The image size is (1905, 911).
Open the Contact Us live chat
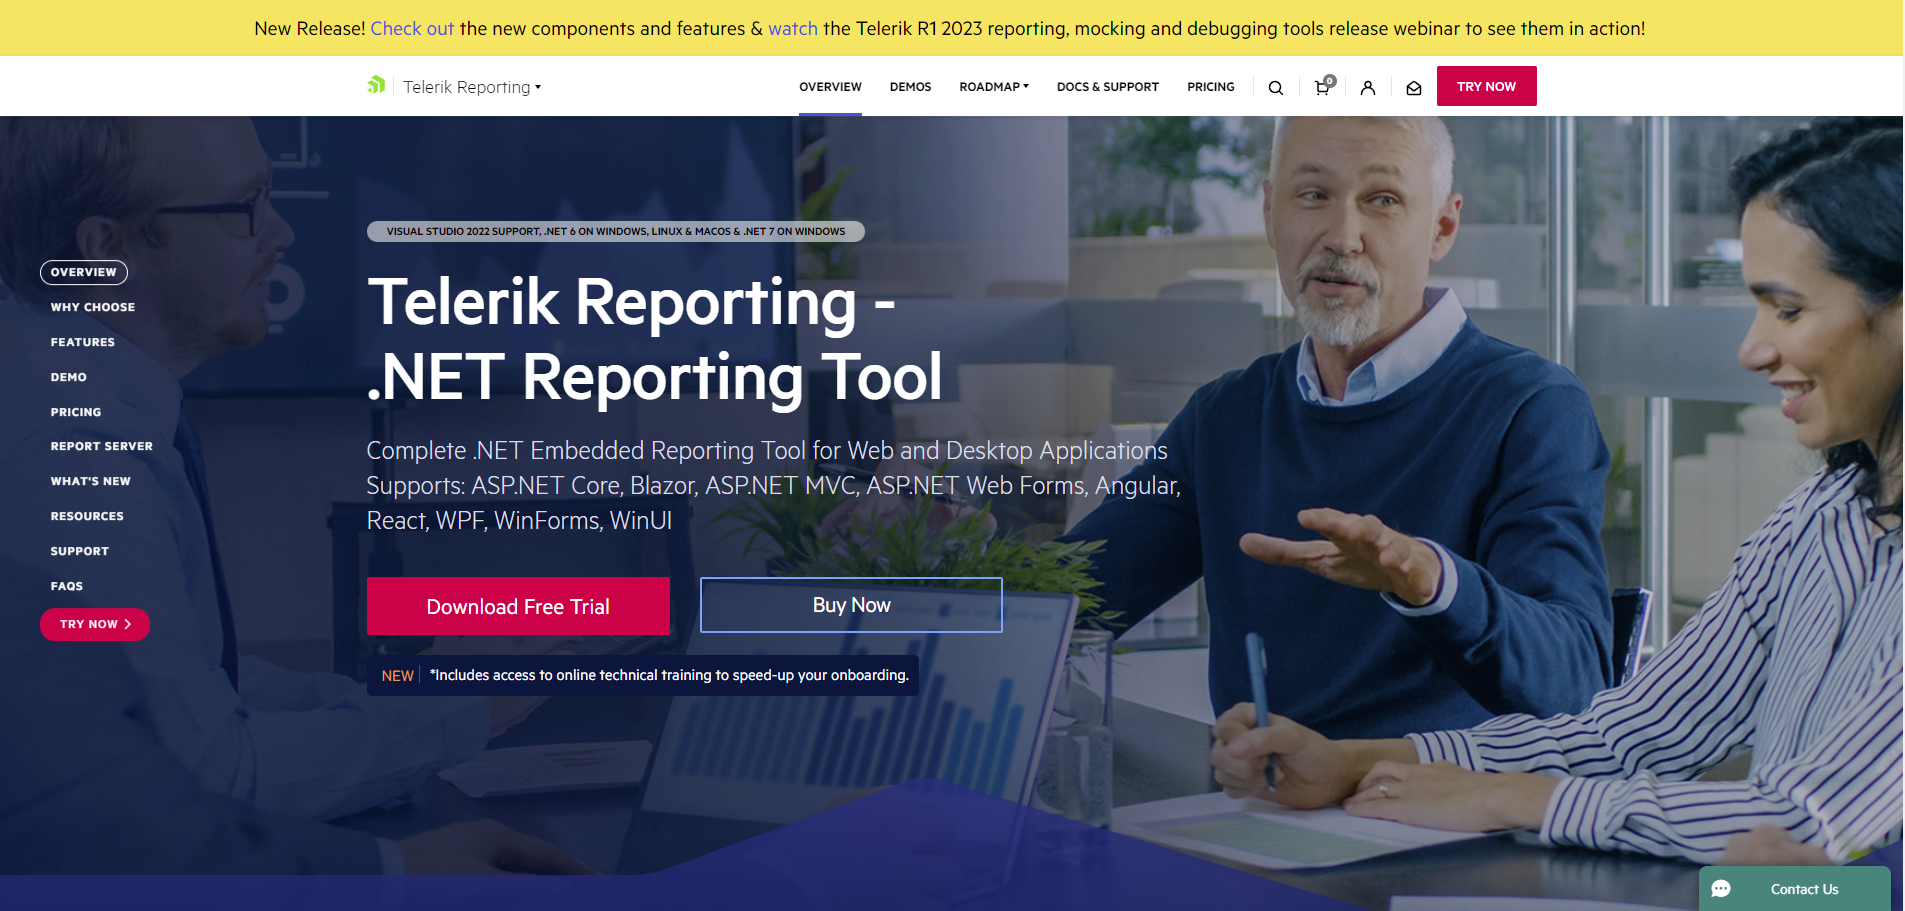[x=1795, y=888]
